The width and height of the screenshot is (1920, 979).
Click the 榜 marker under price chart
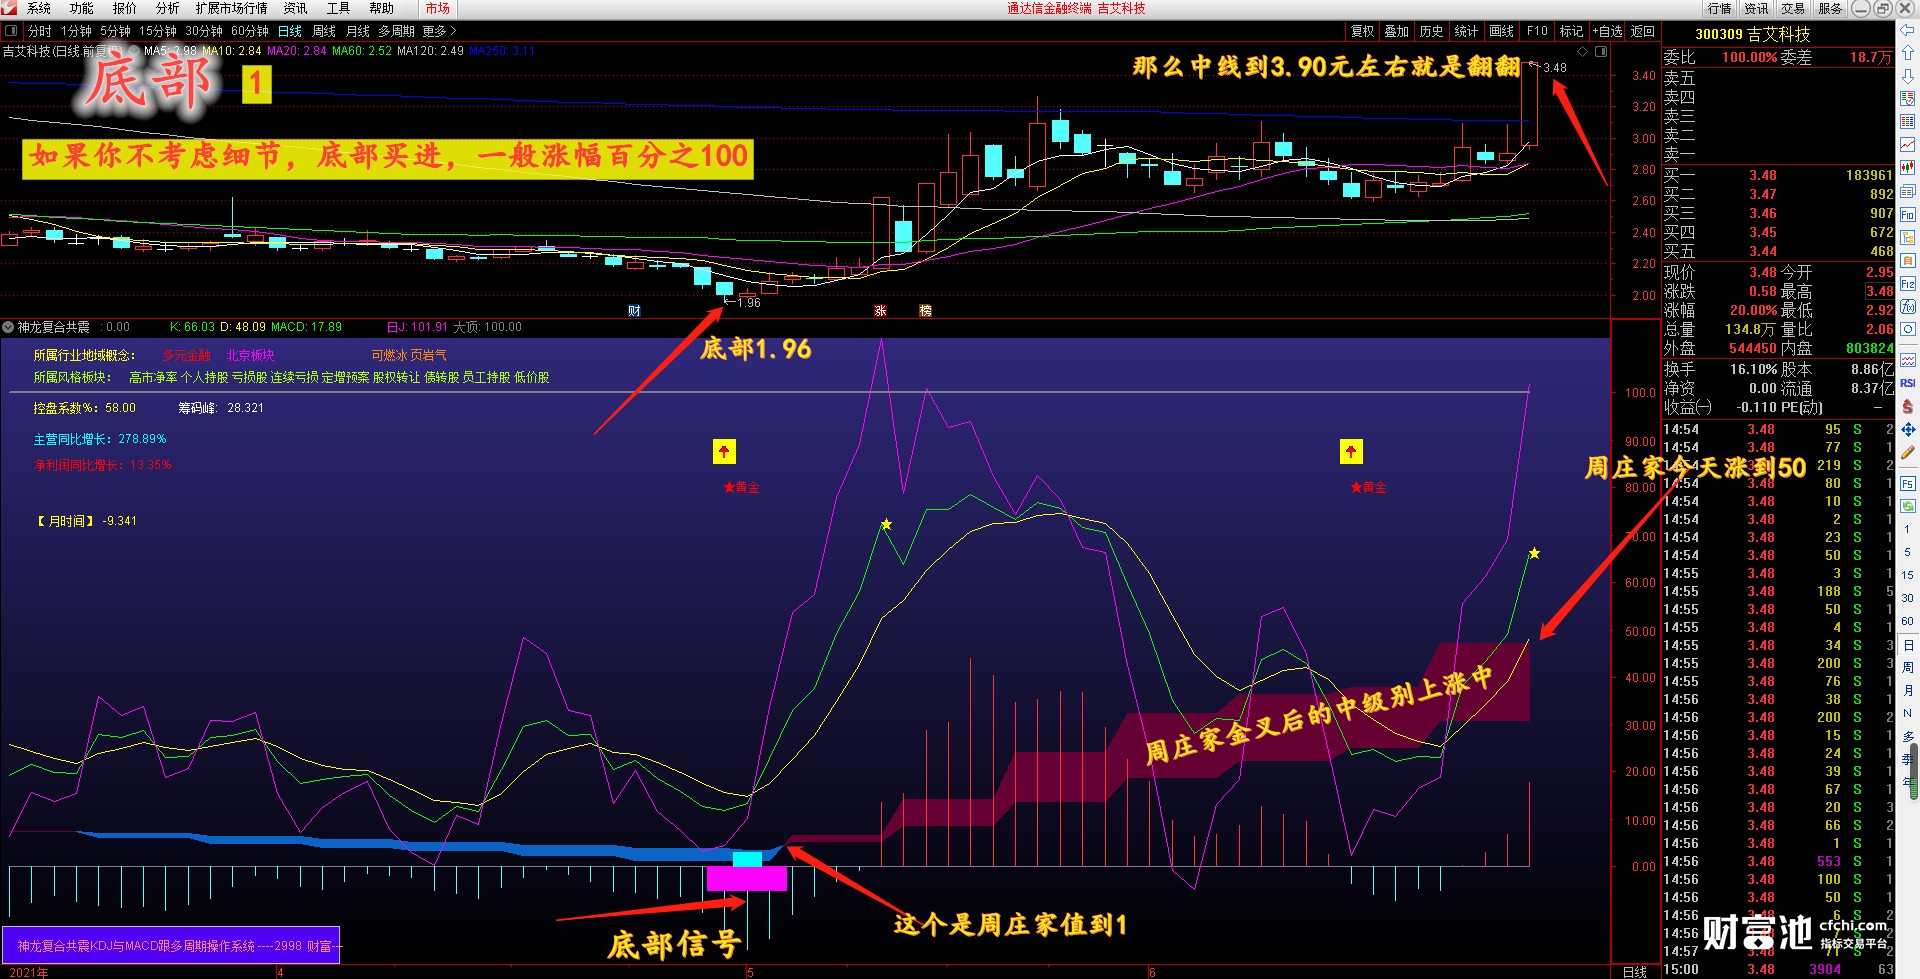925,311
